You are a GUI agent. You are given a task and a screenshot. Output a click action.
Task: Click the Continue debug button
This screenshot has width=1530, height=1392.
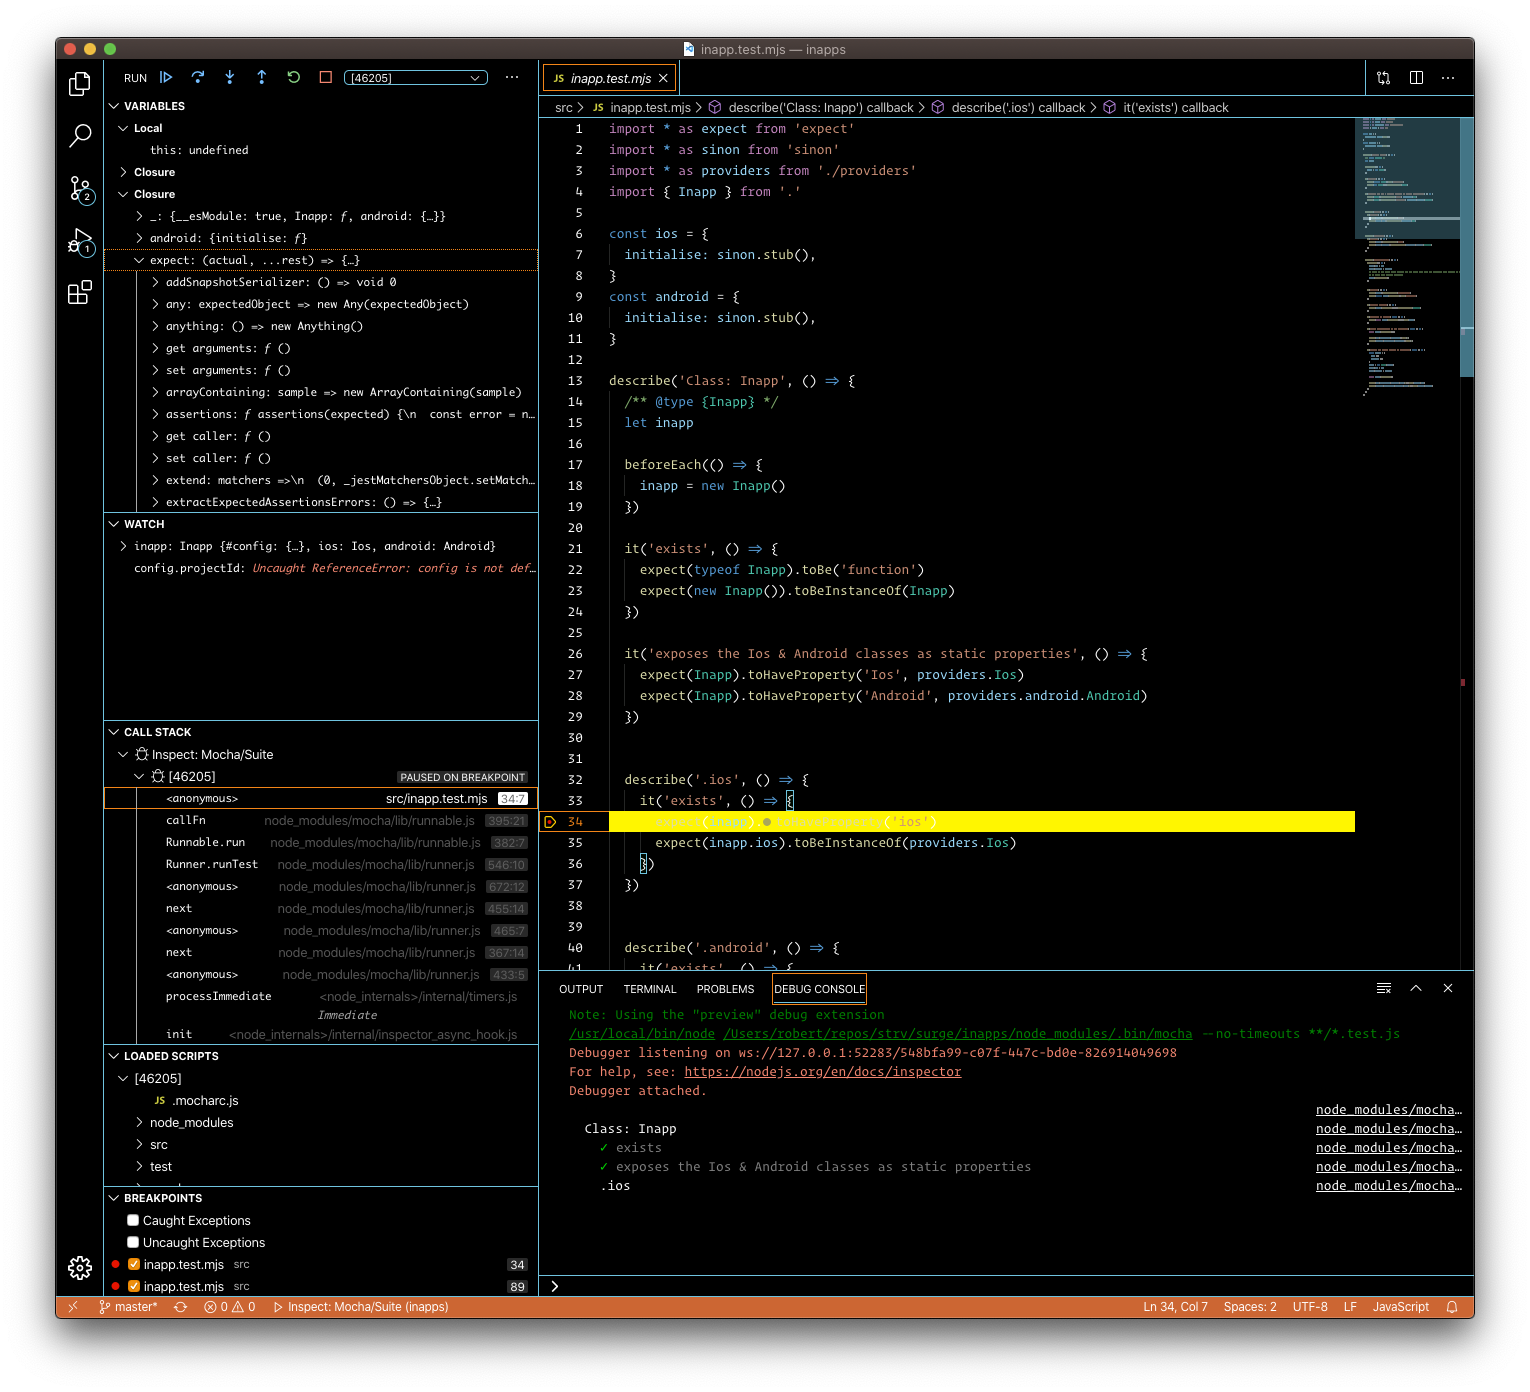pos(166,78)
